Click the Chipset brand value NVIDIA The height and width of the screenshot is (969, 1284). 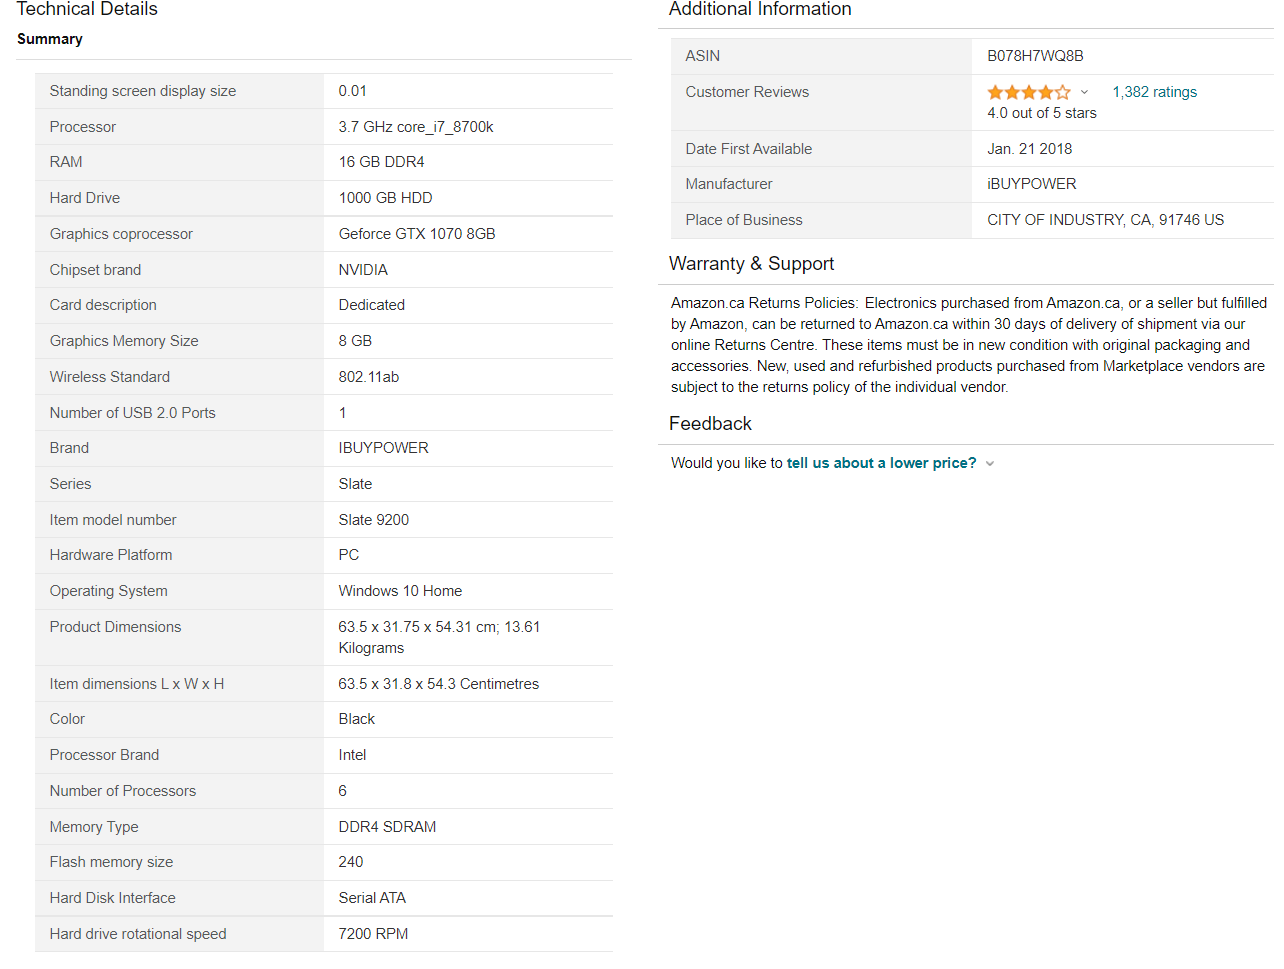click(x=363, y=270)
